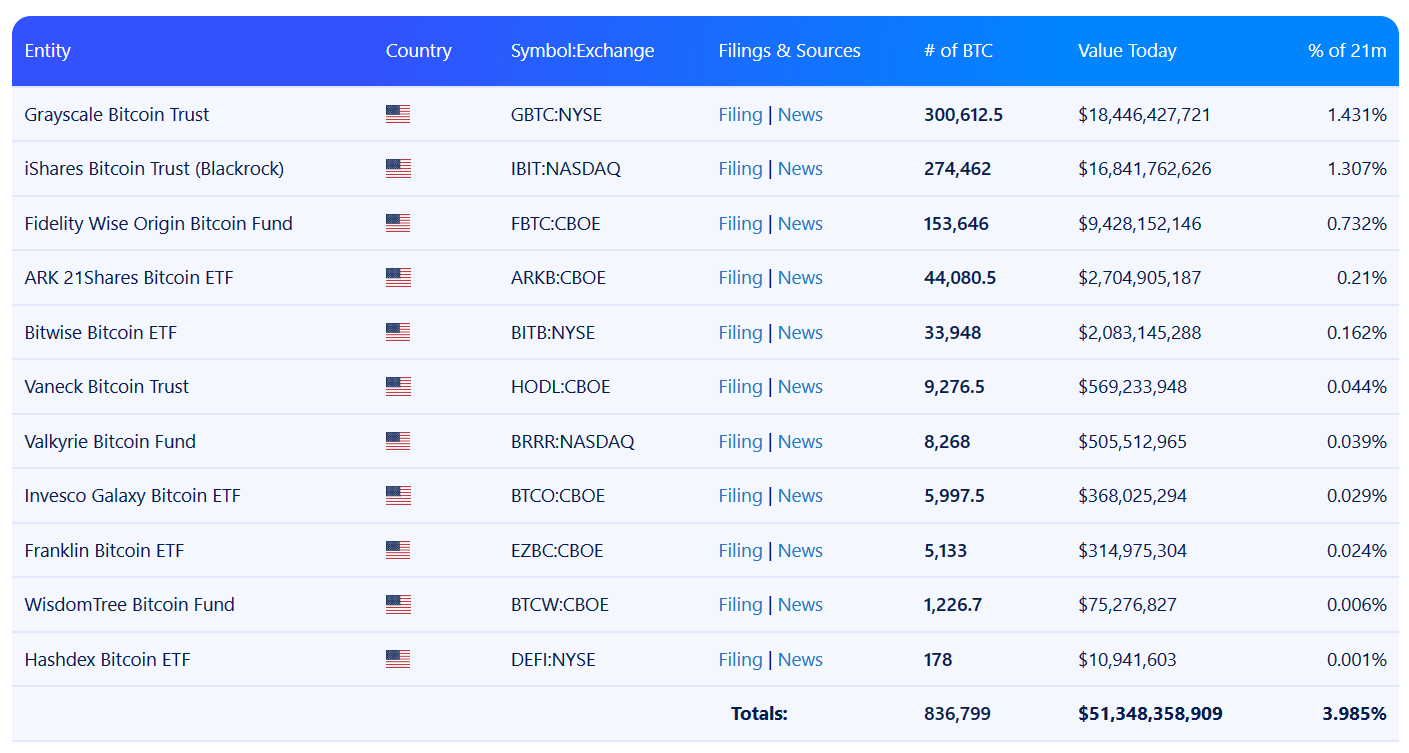The image size is (1409, 753).
Task: Click the GBTC:NYSE symbol cell
Action: 556,115
